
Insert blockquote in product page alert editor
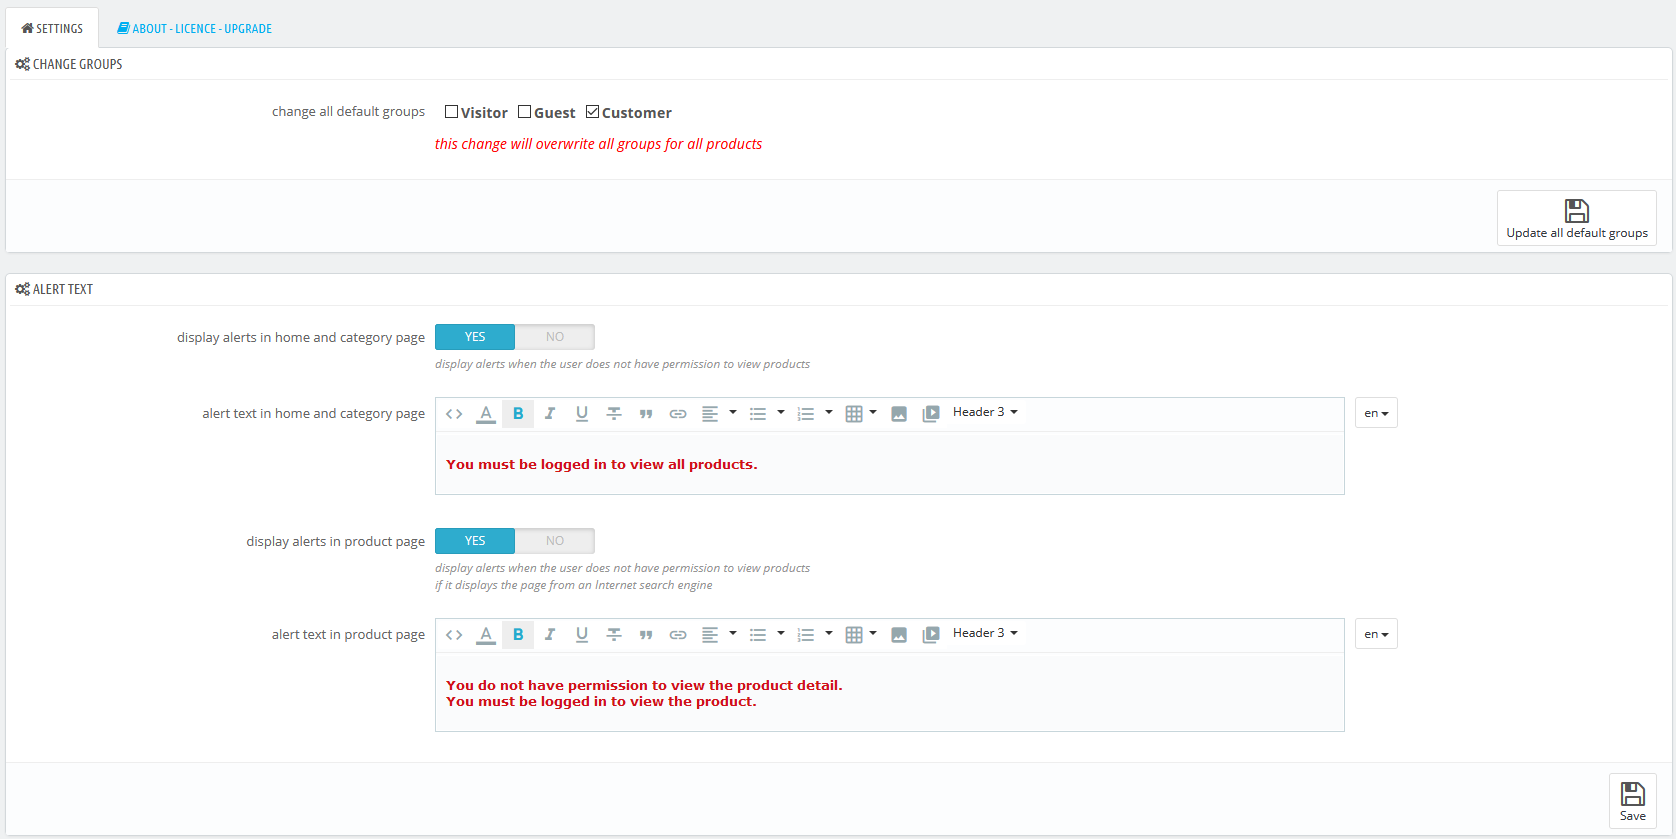coord(646,635)
